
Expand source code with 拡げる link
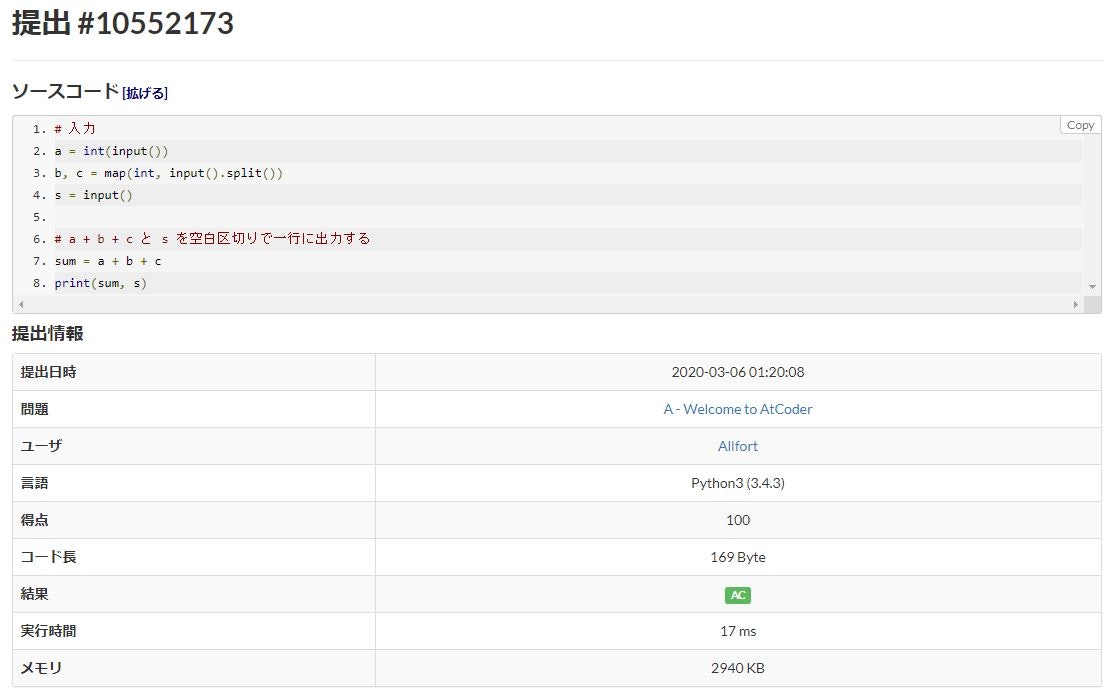click(x=144, y=93)
